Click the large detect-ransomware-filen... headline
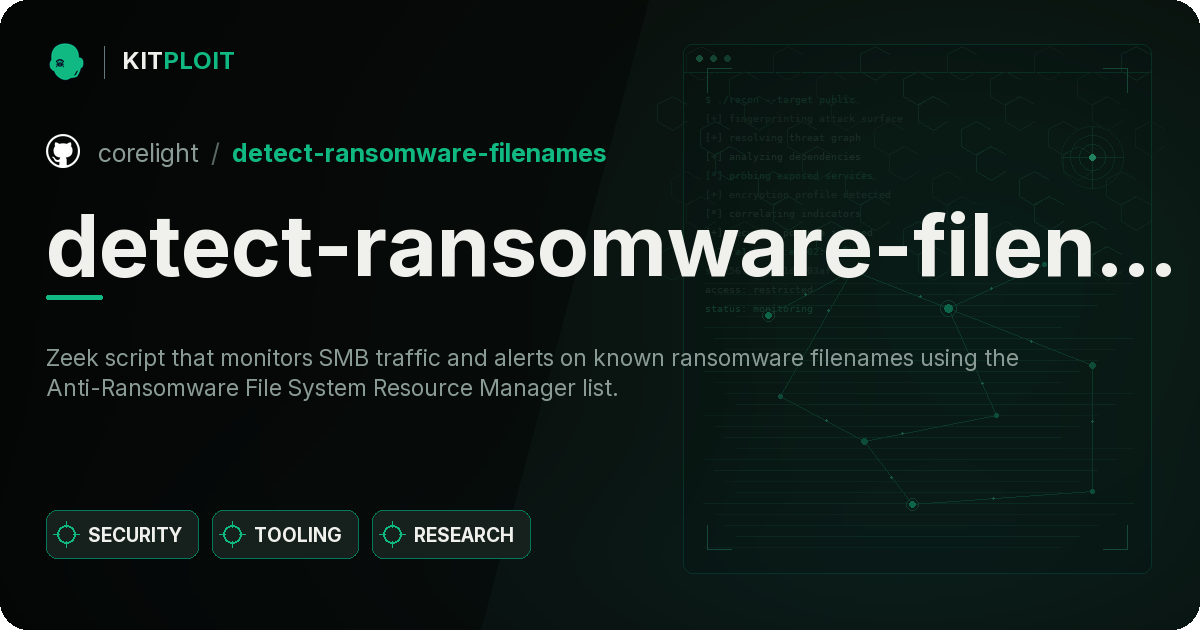This screenshot has height=630, width=1200. 609,244
